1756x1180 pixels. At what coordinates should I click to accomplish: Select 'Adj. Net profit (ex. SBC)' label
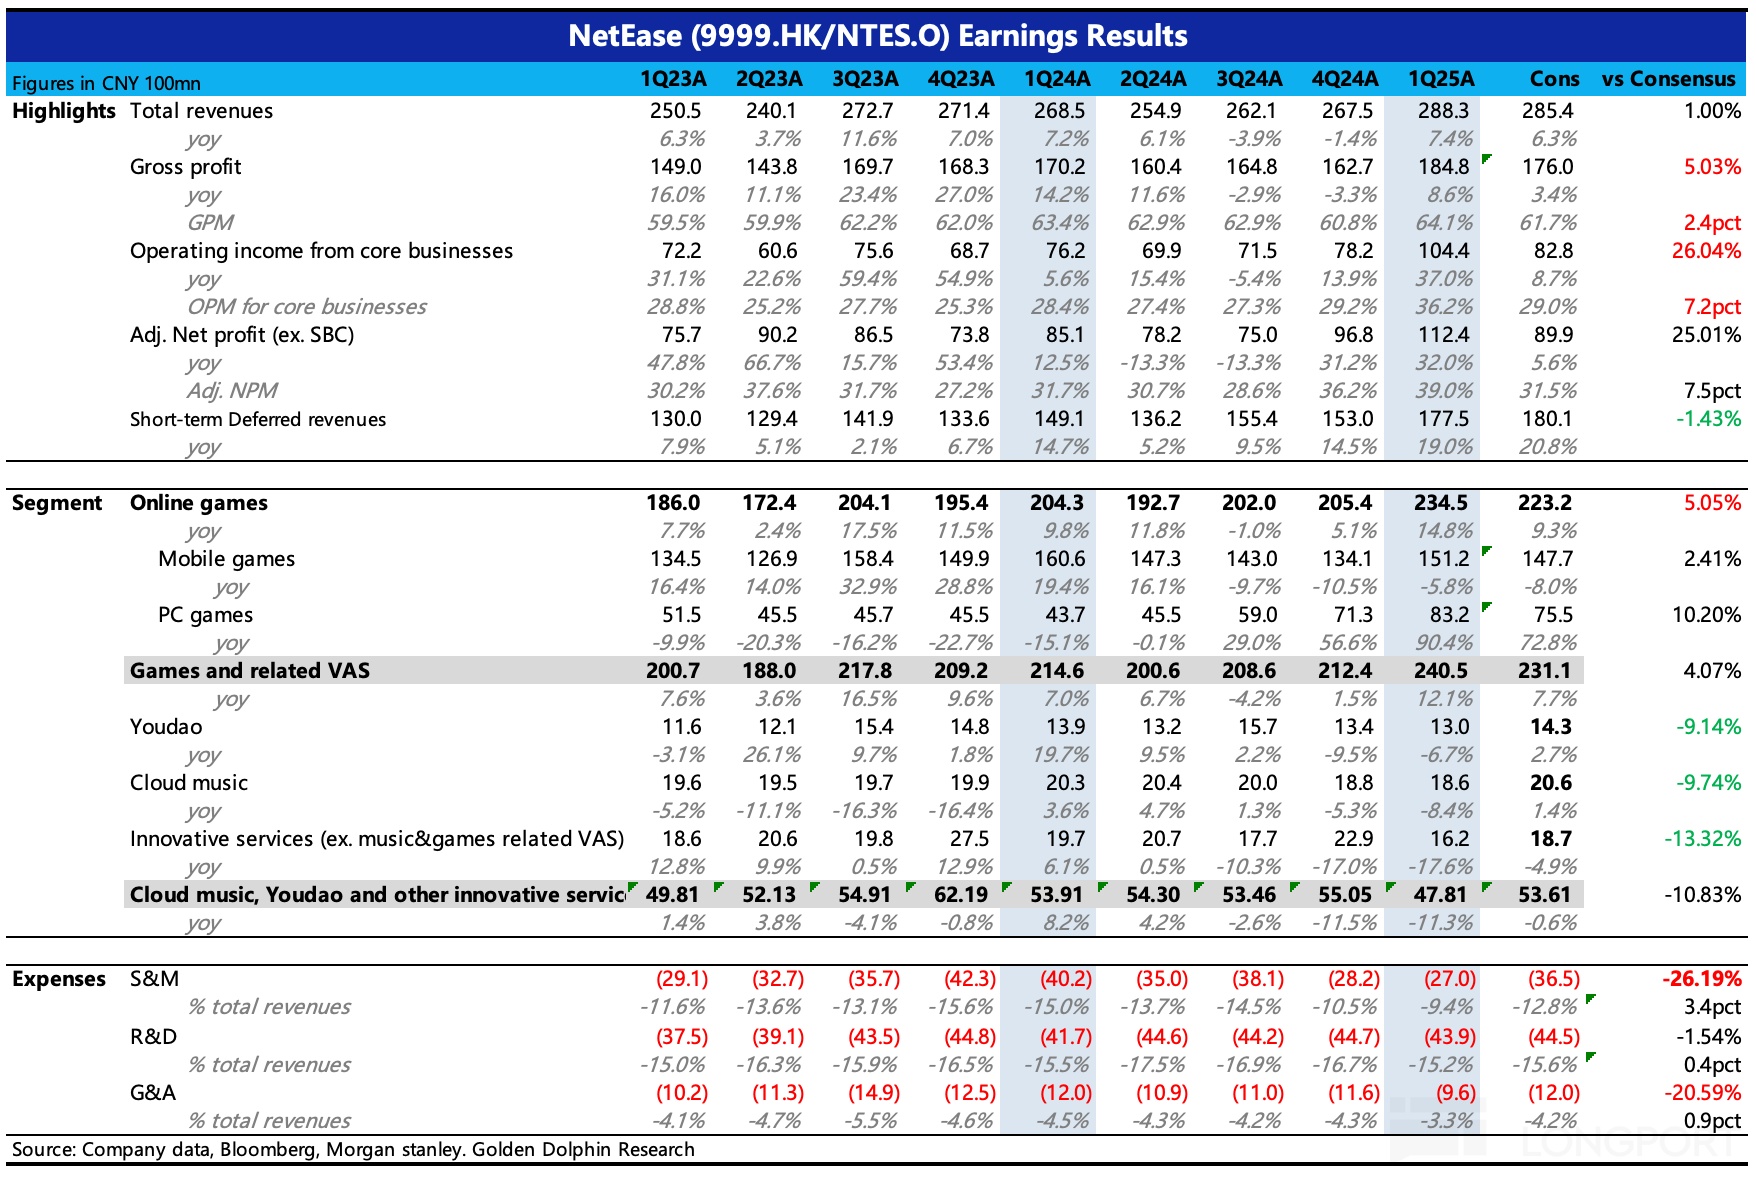(x=242, y=335)
